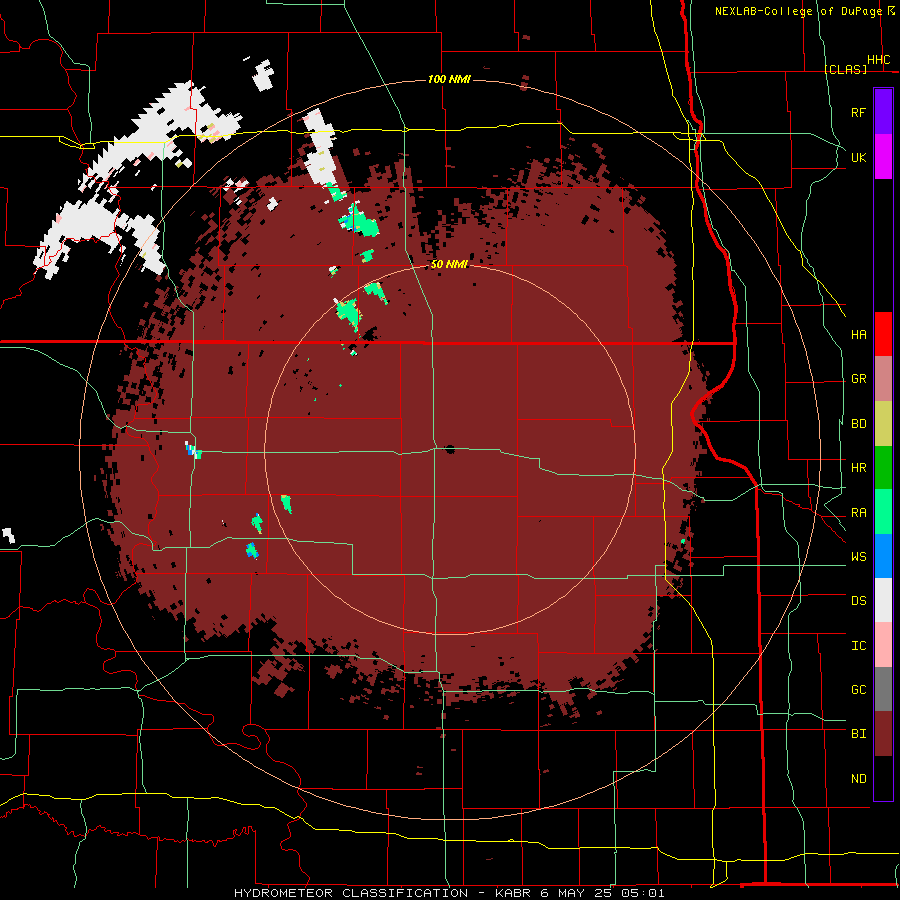Click the DS white legend swatch
900x900 pixels.
click(883, 600)
